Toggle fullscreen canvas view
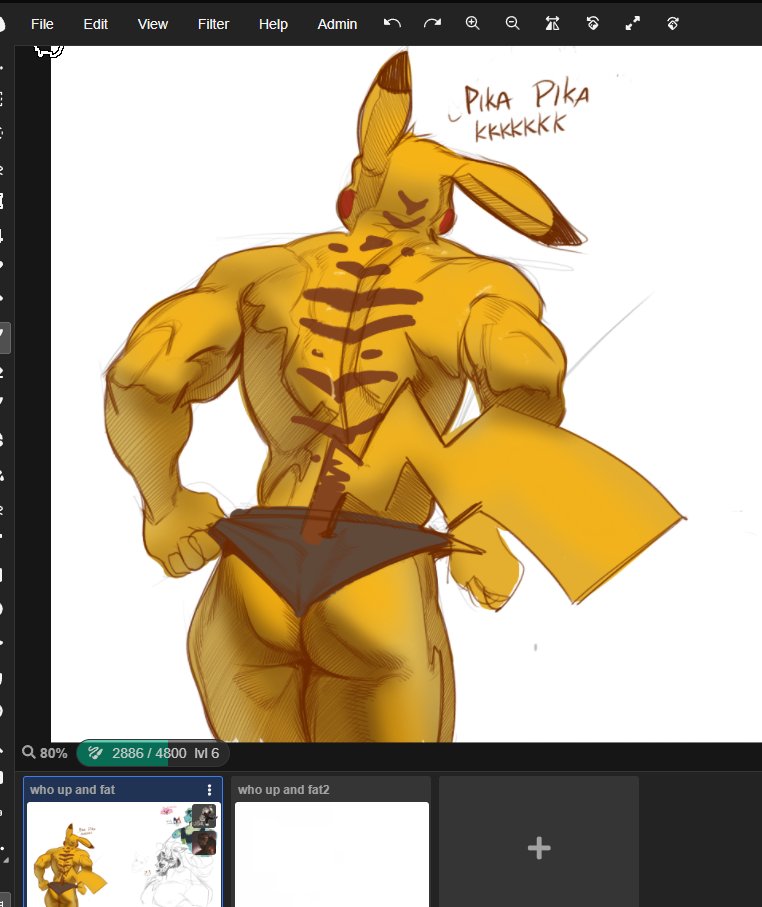762x907 pixels. (x=632, y=23)
